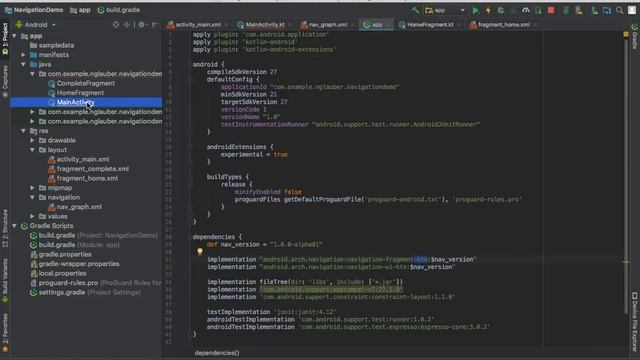Collapse all in Project panel icon
The height and width of the screenshot is (360, 640).
pos(127,25)
